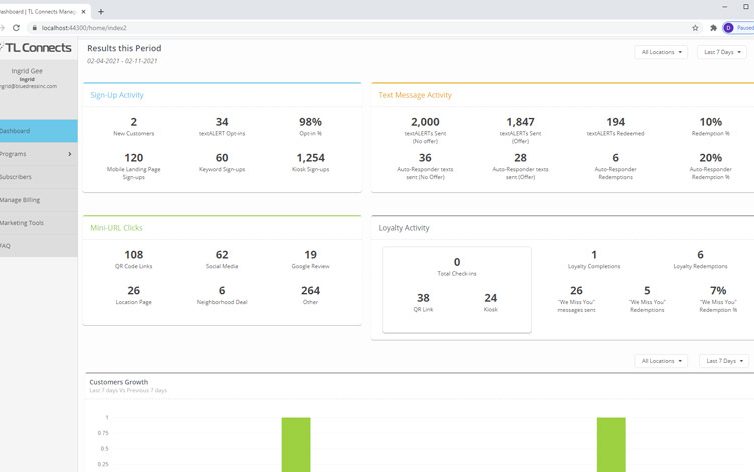Open the lower Last 7 Days dropdown above the chart

724,360
